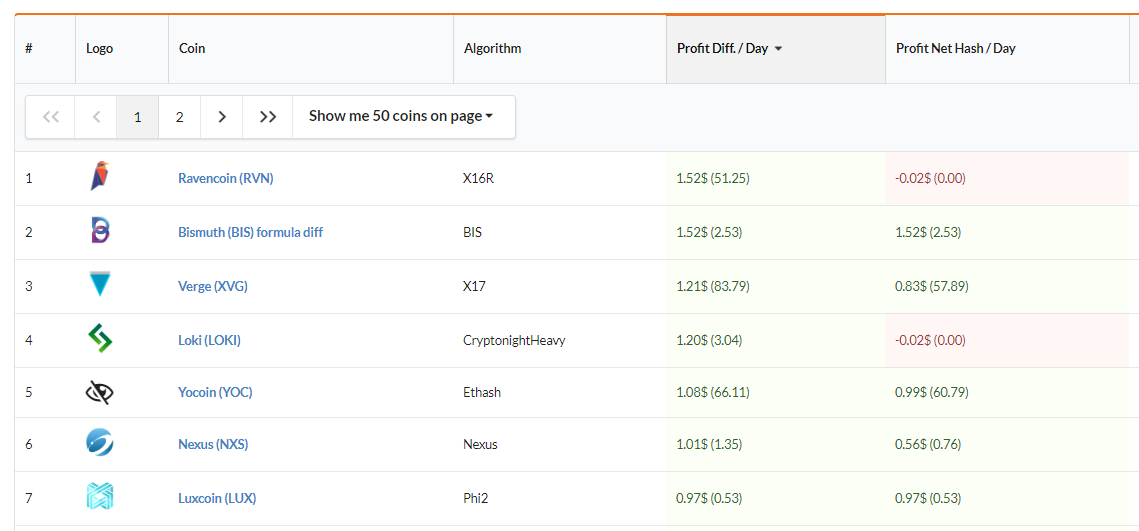Click the Luxcoin logo icon

tap(100, 498)
